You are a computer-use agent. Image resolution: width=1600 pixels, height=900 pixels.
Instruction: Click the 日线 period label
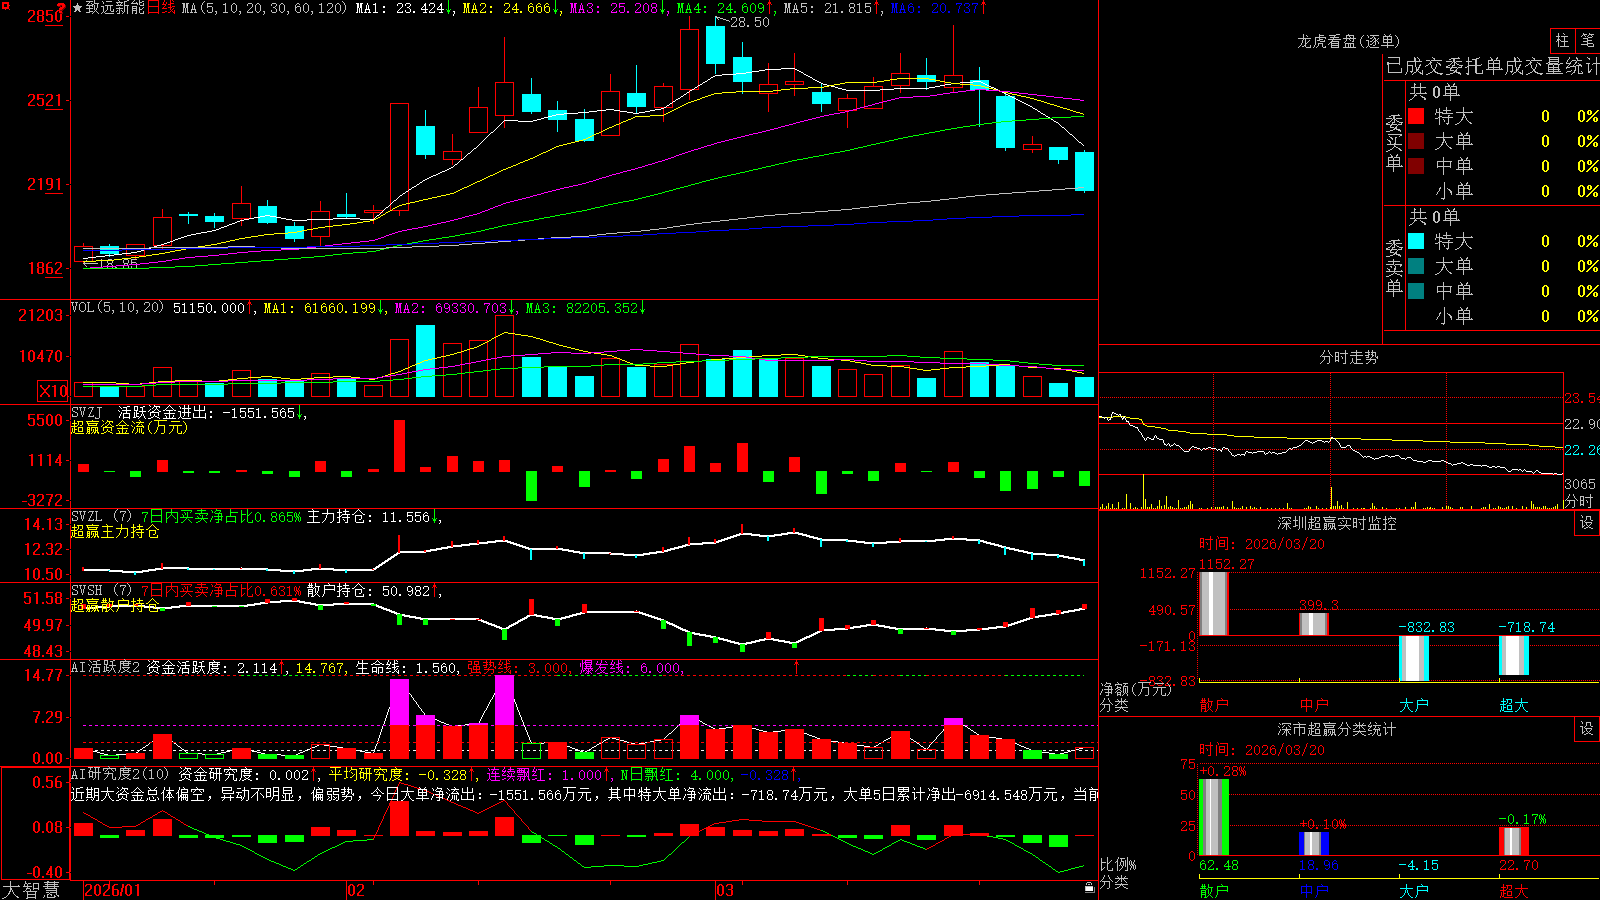[161, 8]
